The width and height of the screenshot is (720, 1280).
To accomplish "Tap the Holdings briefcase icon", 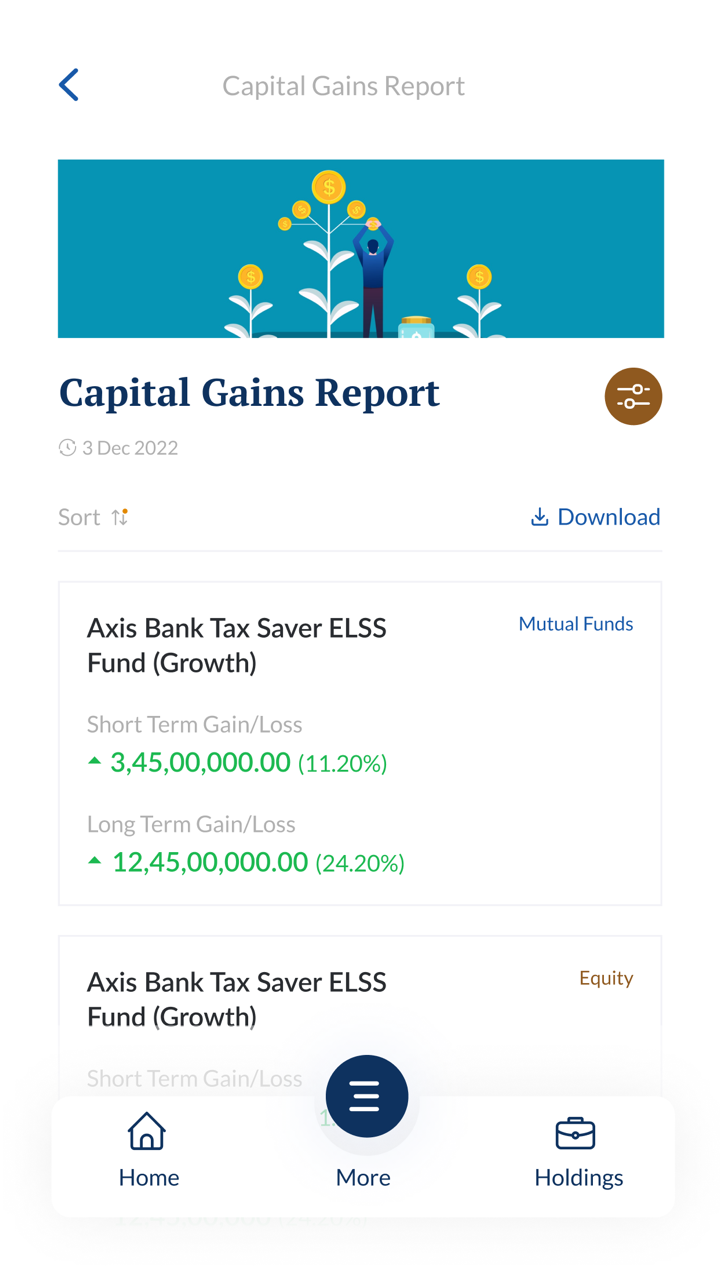I will [x=575, y=1133].
